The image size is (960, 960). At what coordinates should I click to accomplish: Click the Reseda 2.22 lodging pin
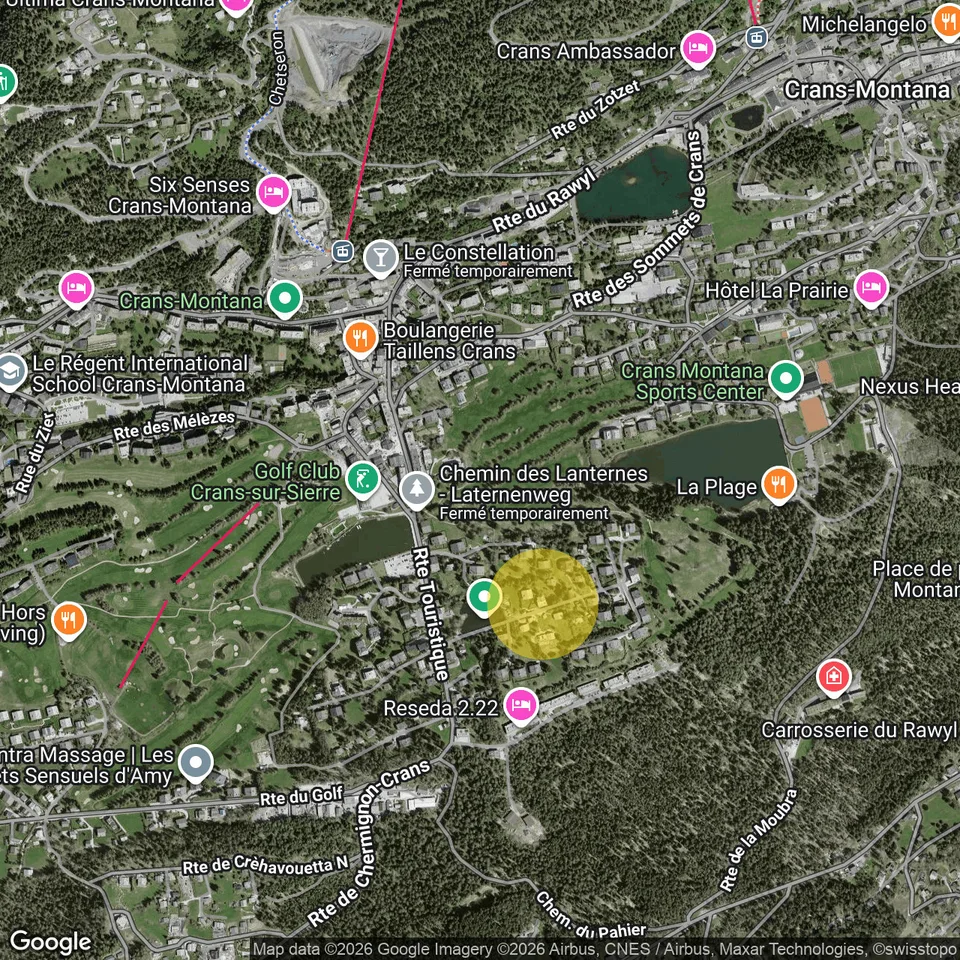click(521, 706)
